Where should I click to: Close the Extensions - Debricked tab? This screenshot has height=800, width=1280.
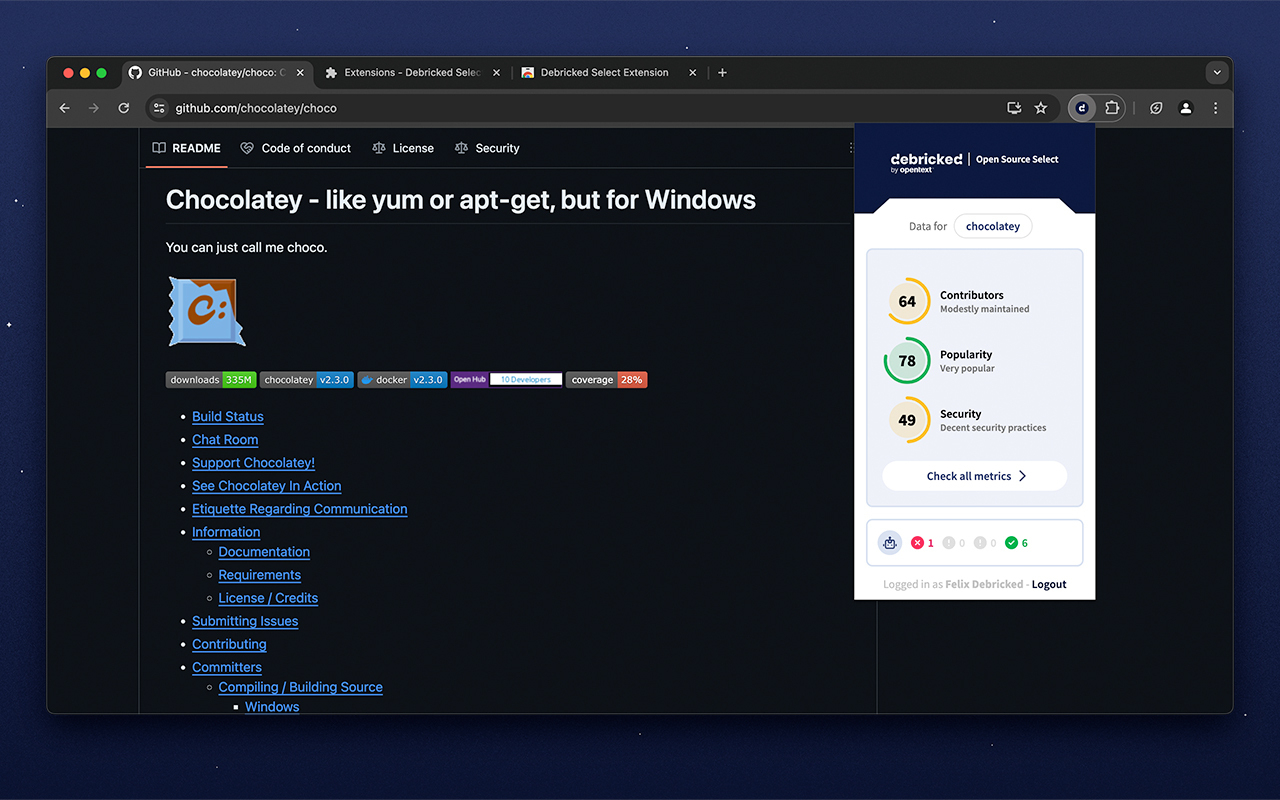(497, 73)
